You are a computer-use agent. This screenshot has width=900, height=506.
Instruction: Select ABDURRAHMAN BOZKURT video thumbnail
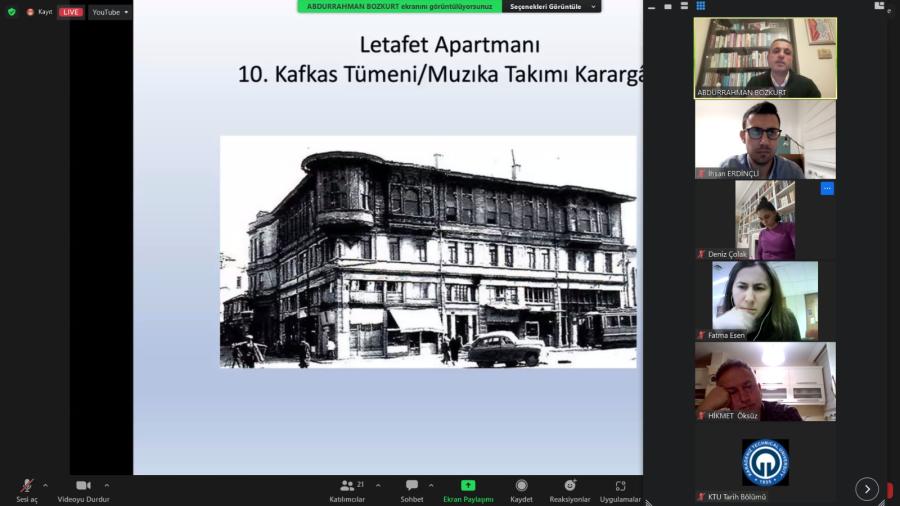765,58
